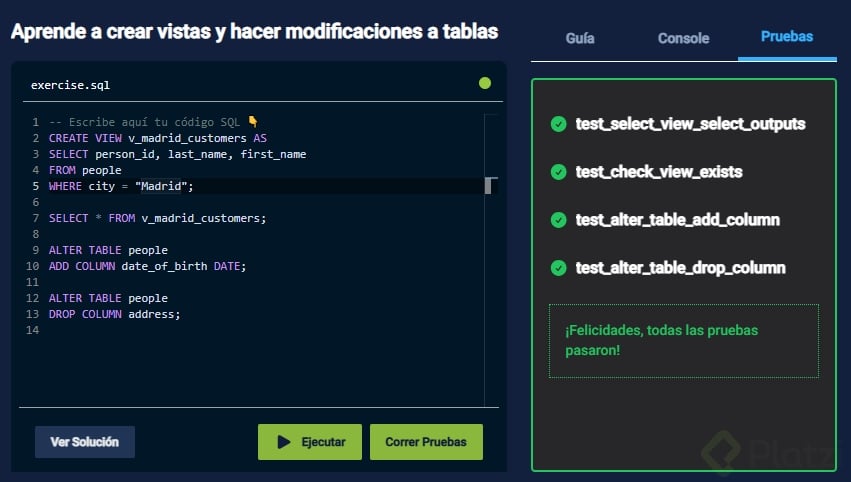The height and width of the screenshot is (482, 851).
Task: Open the Console tab
Action: [x=683, y=38]
